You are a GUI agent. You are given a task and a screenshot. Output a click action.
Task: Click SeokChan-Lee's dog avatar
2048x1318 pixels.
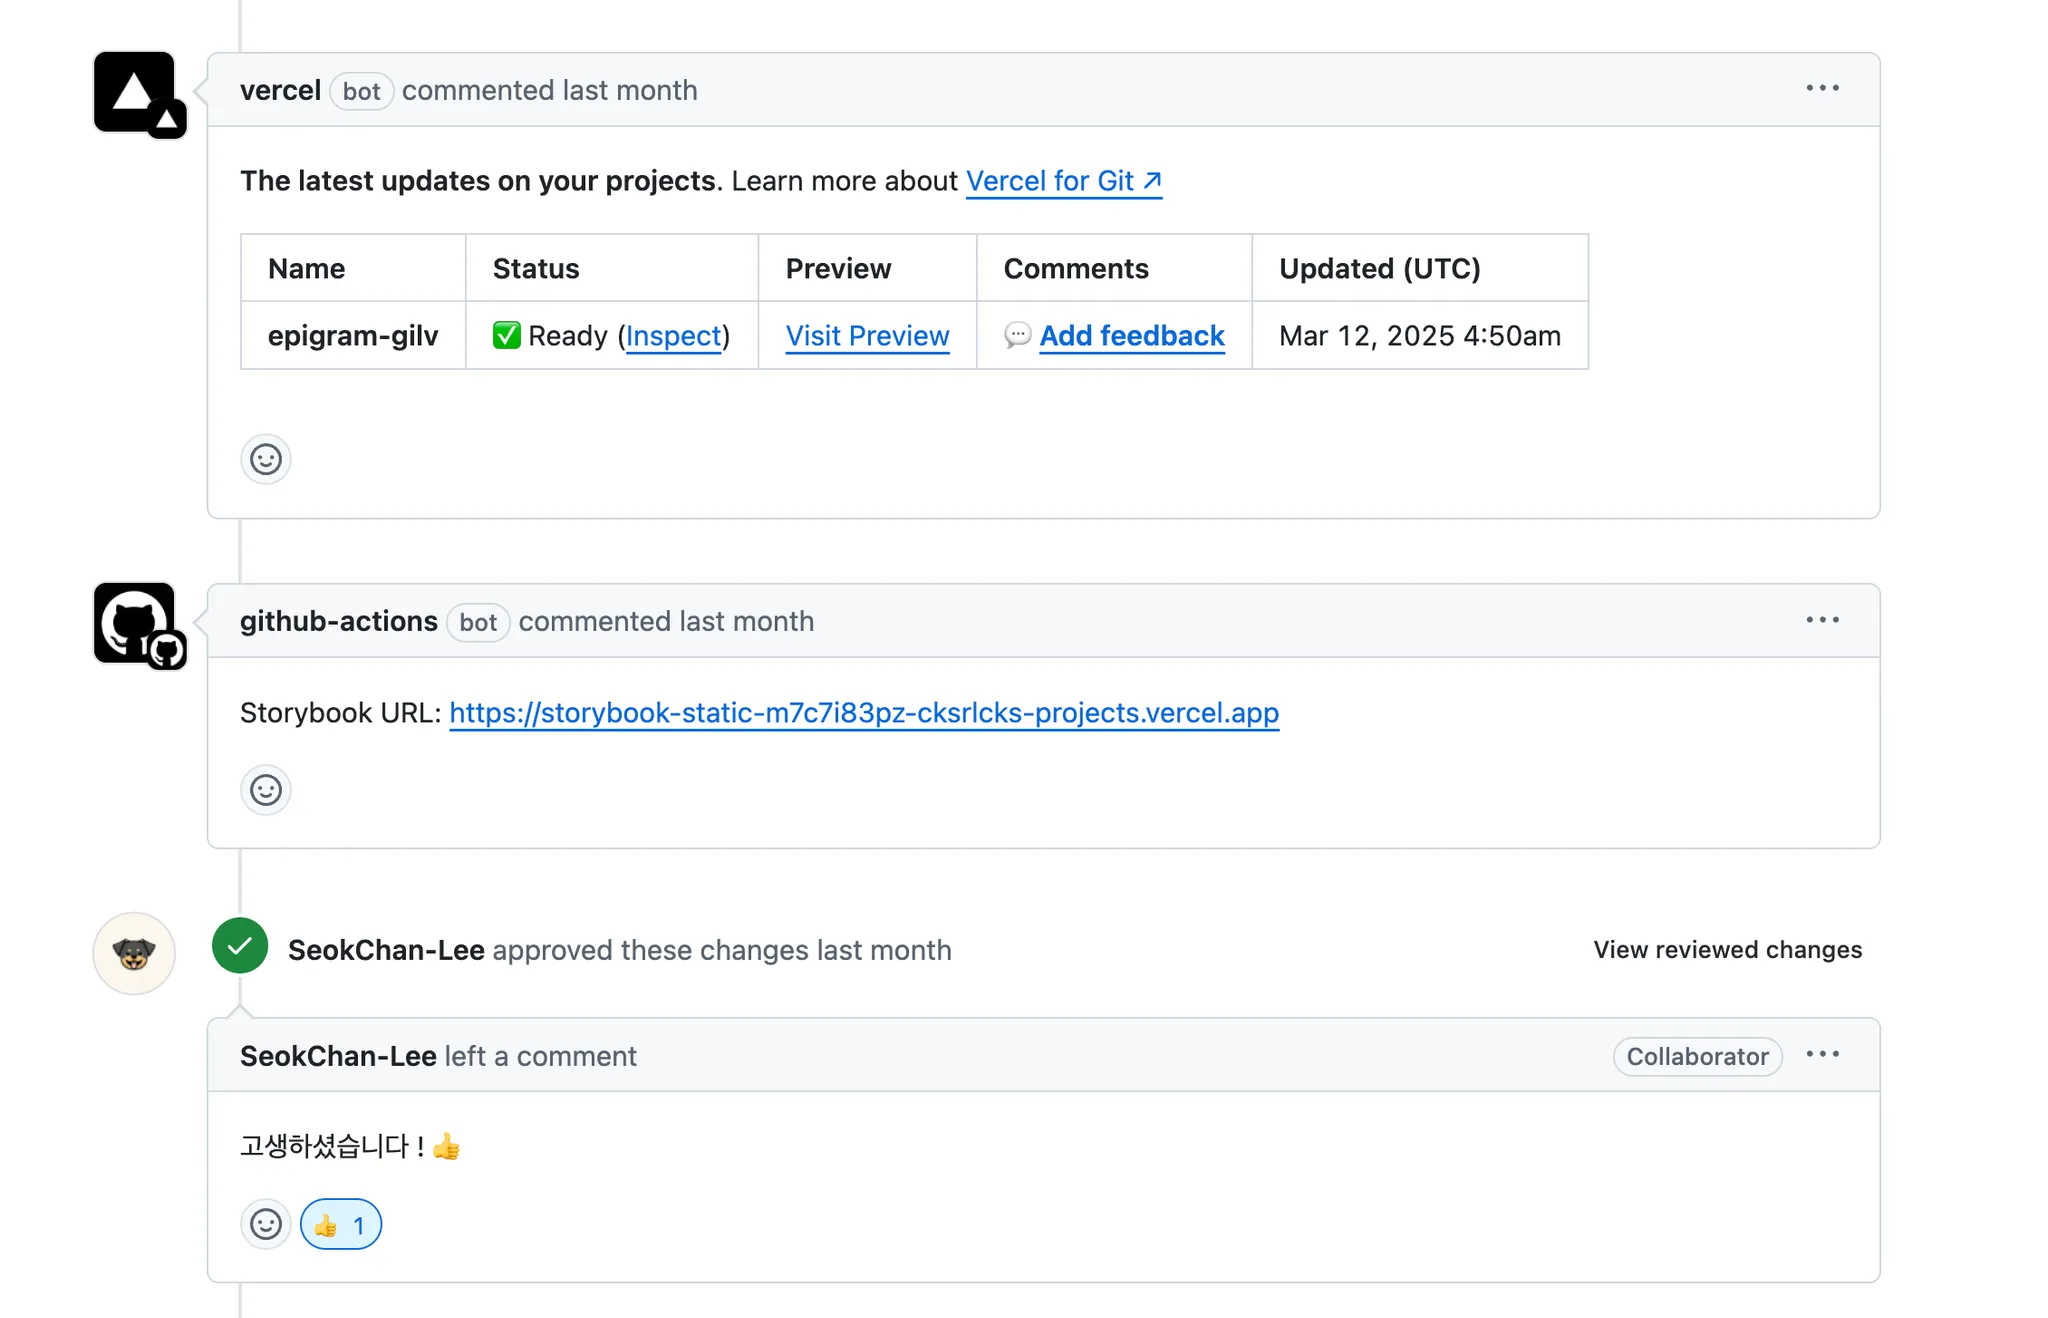(134, 953)
